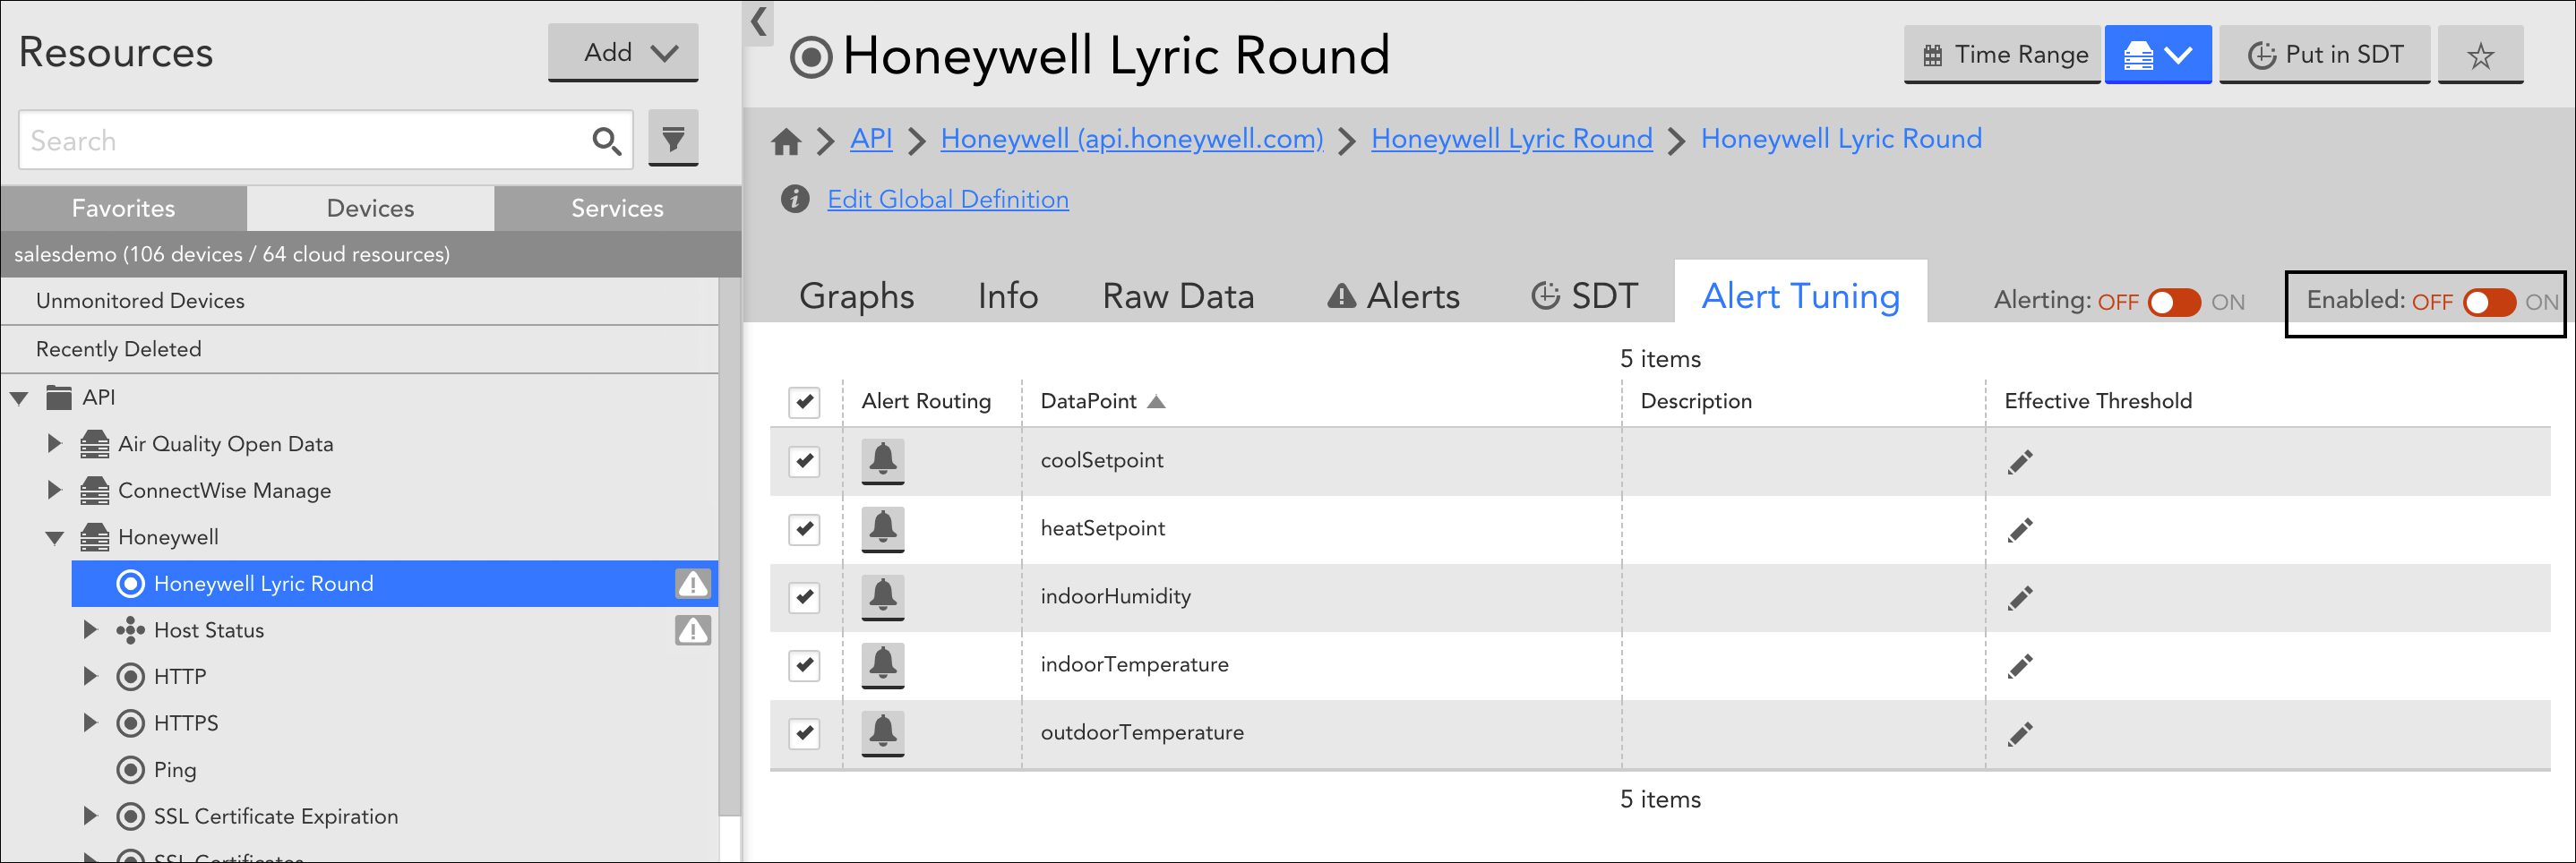Expand the HTTP datasource

tap(90, 676)
